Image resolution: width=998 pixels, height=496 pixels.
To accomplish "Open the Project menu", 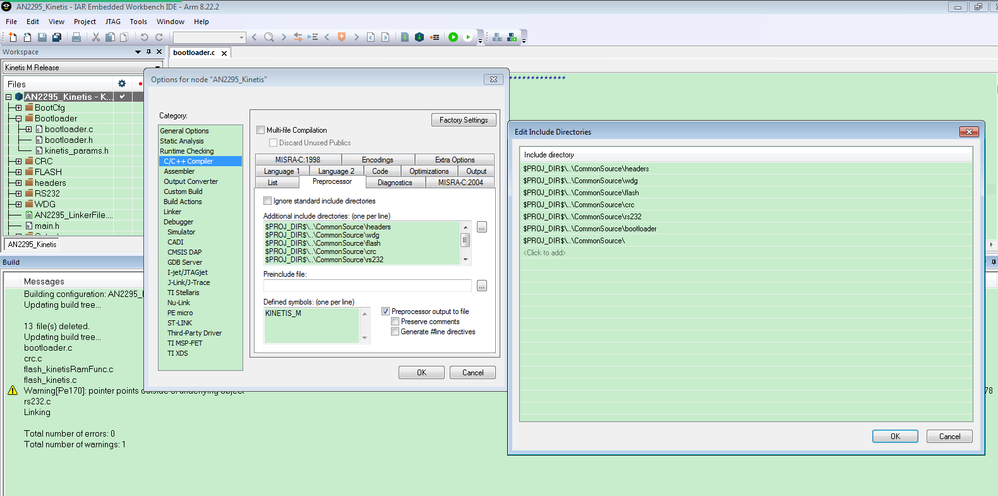I will point(85,22).
